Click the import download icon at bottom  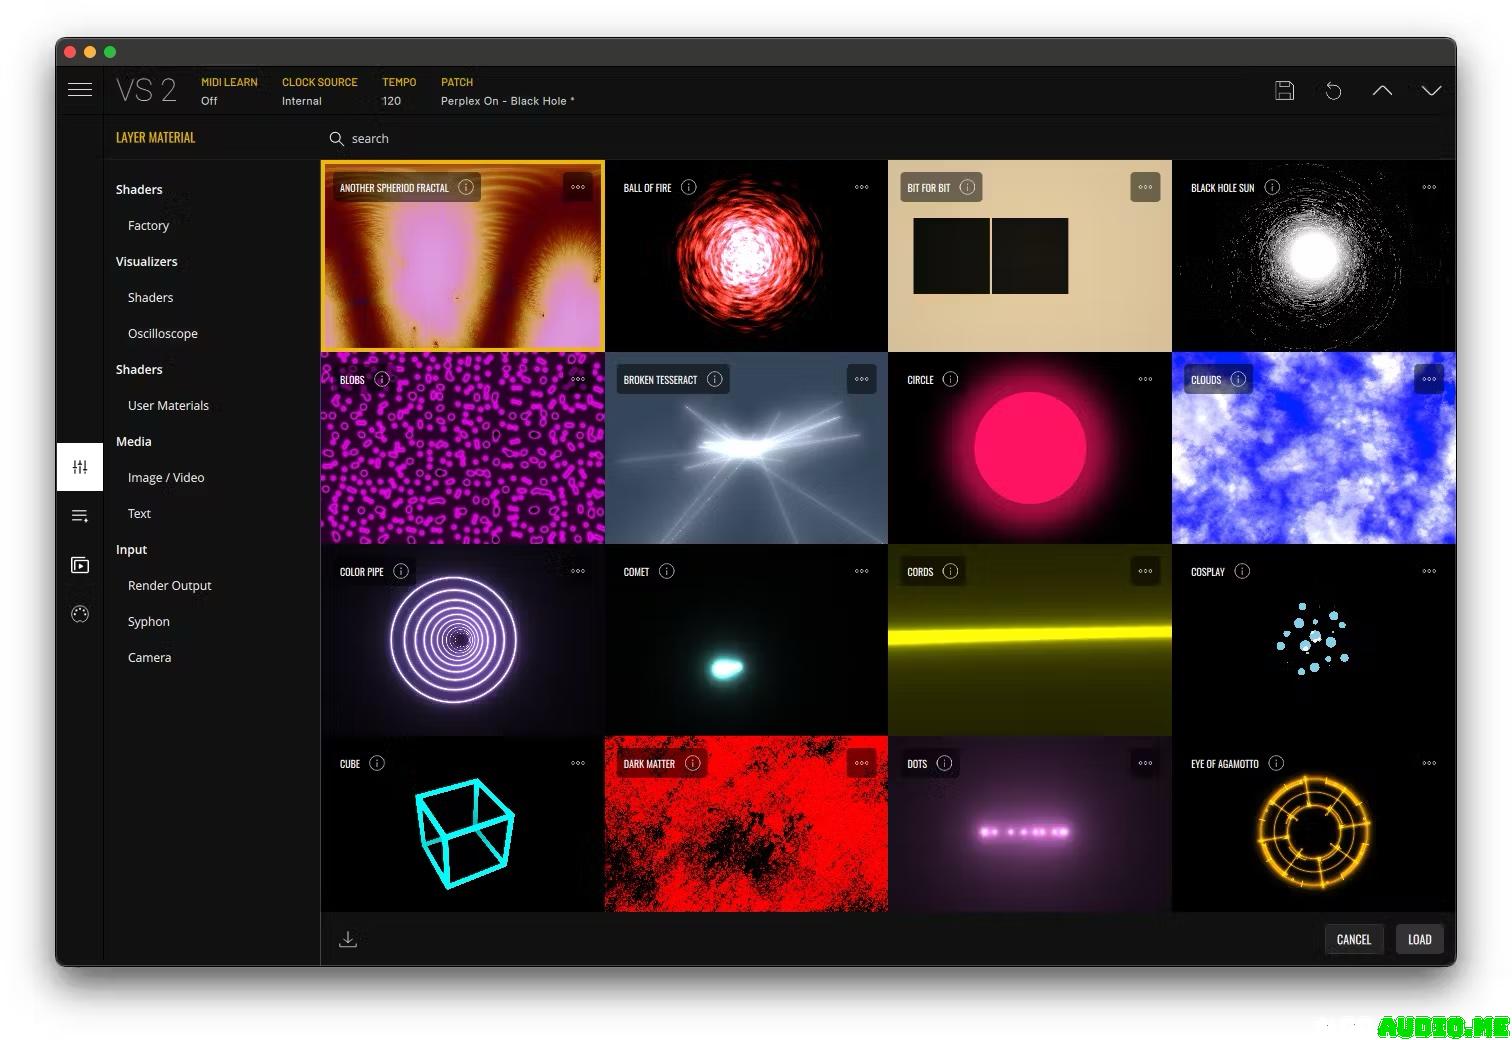348,939
